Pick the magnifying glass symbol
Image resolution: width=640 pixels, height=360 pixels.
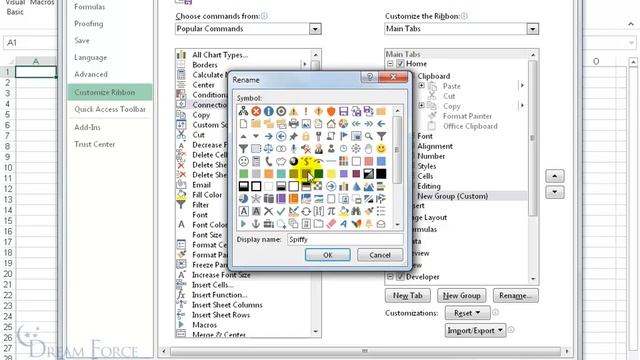click(369, 136)
